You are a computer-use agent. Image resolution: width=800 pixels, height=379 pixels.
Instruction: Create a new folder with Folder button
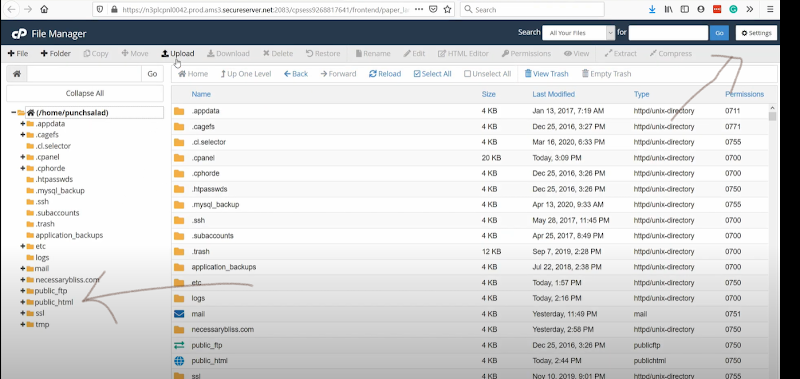(x=56, y=54)
